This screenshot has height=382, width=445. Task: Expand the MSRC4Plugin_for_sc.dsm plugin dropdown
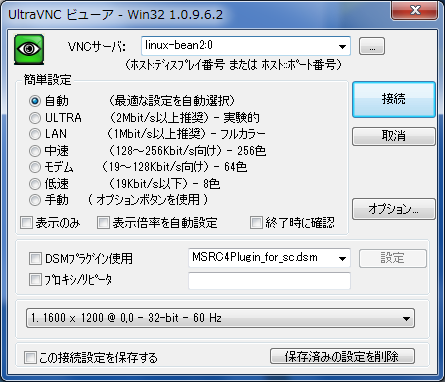pyautogui.click(x=342, y=258)
